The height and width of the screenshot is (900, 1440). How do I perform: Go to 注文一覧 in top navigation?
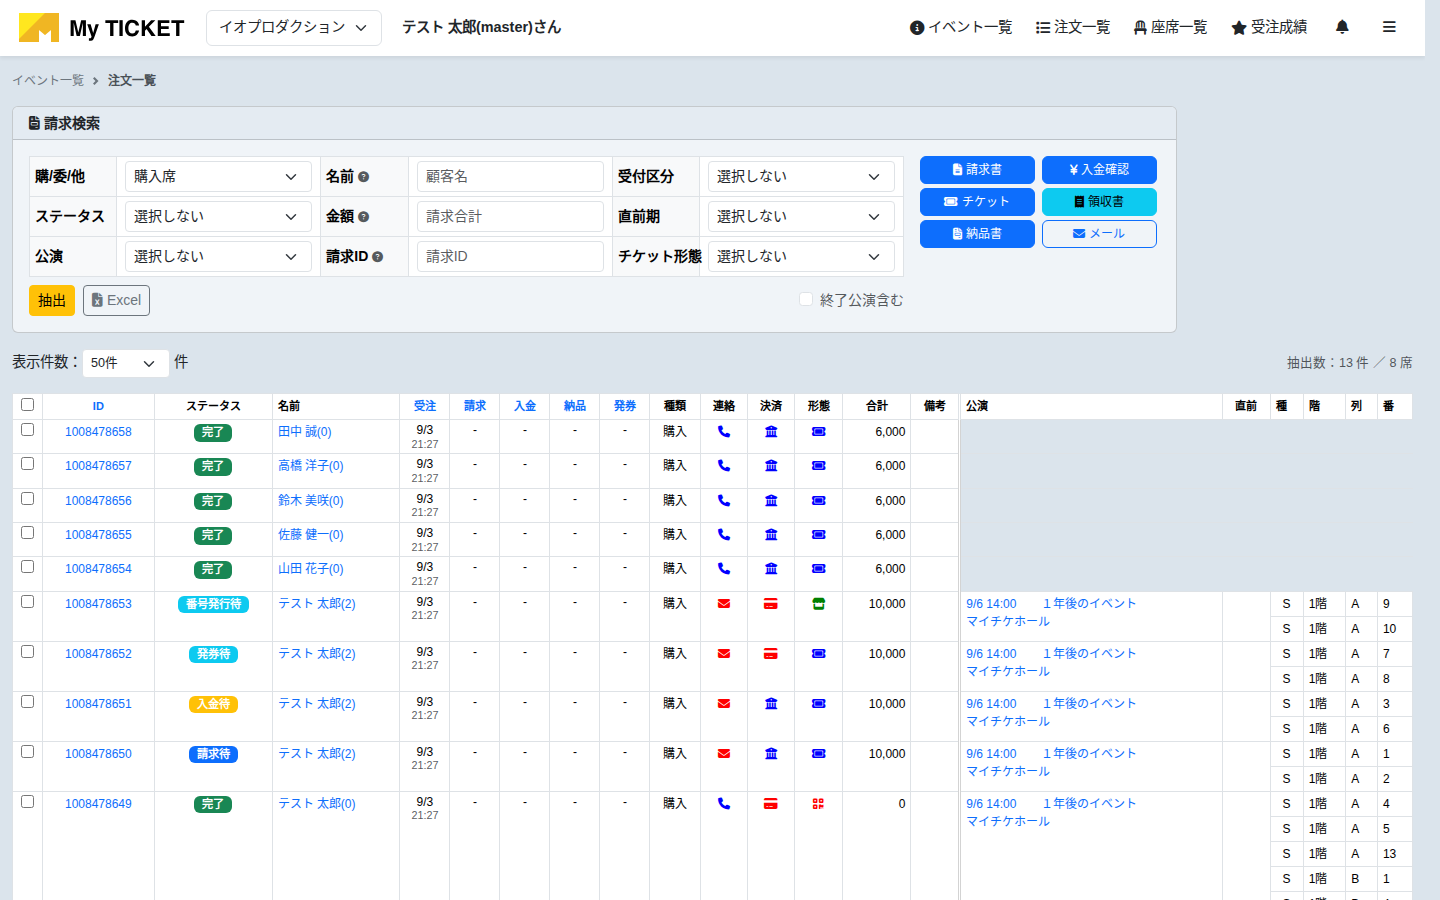[1073, 27]
